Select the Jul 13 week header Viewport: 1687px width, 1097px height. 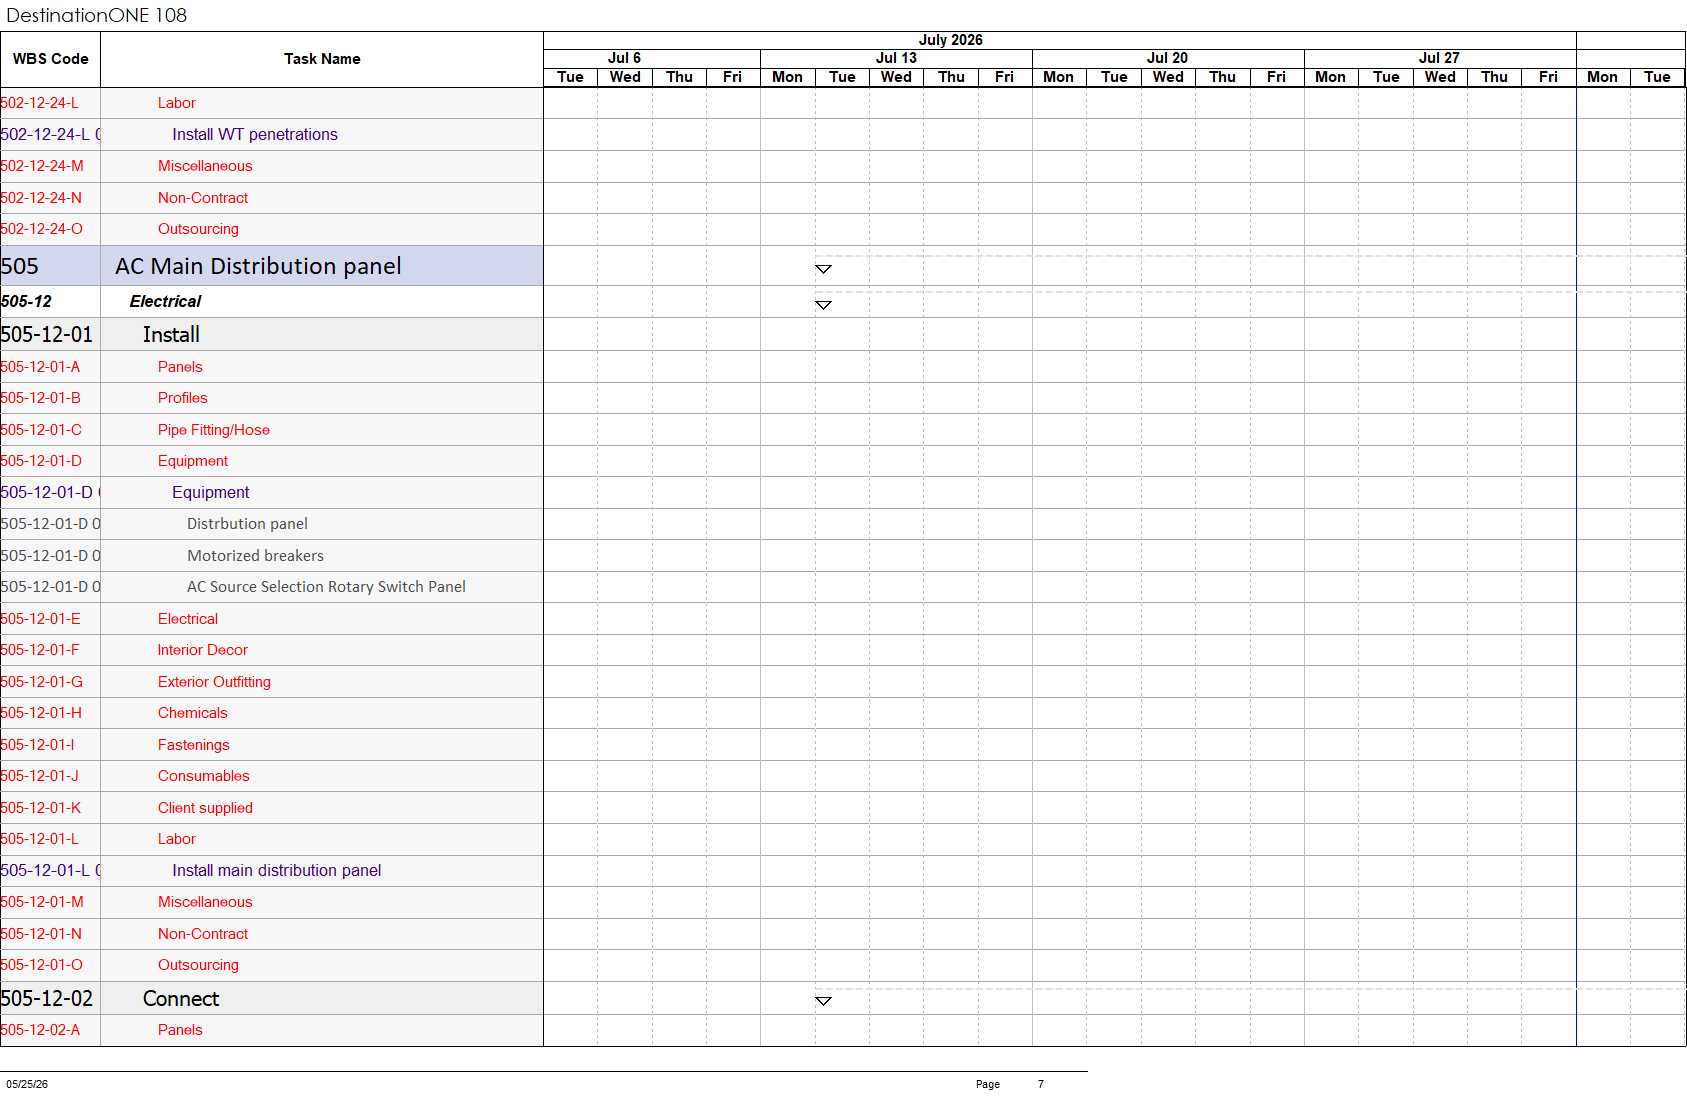(x=896, y=58)
